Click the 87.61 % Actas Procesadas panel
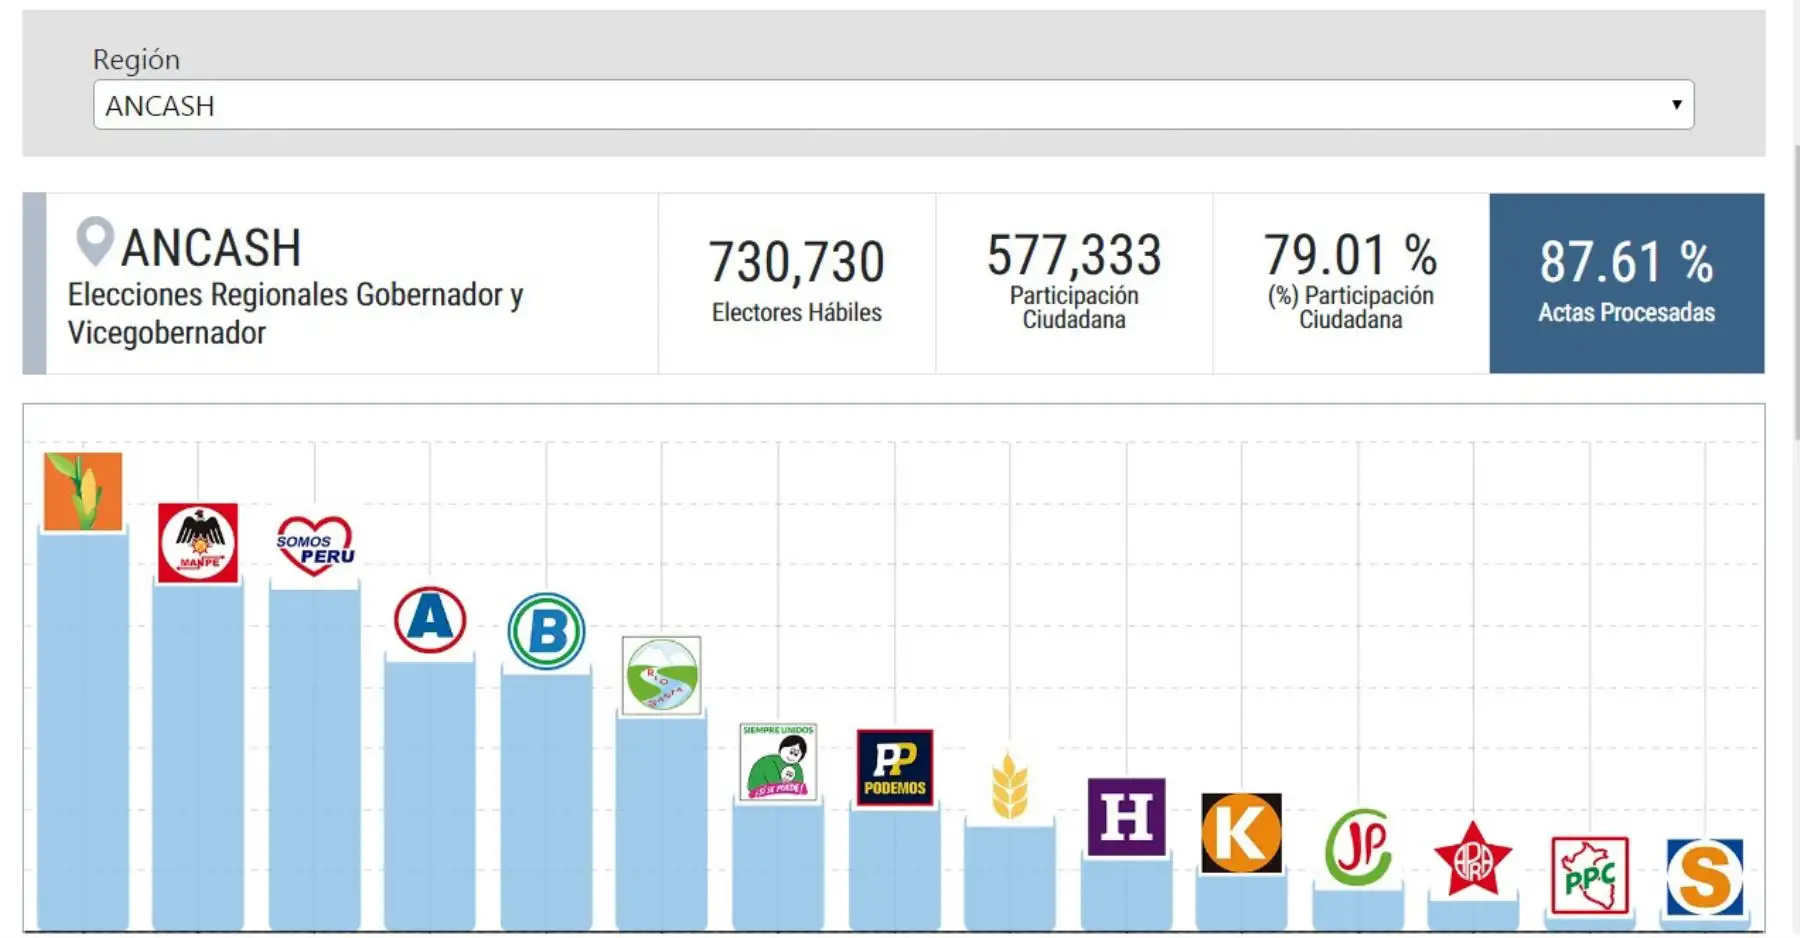Image resolution: width=1800 pixels, height=938 pixels. [x=1627, y=283]
